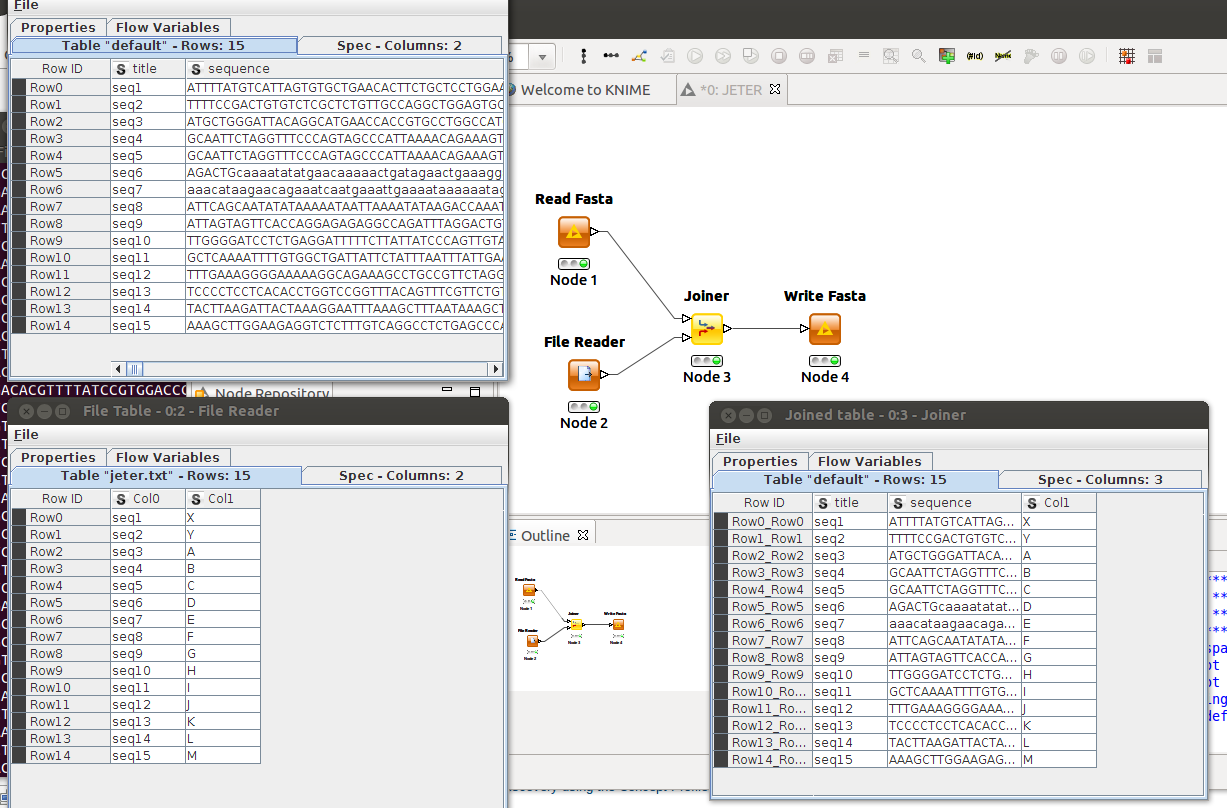Viewport: 1227px width, 808px height.
Task: Open Flow Variables tab in File Reader window
Action: tap(168, 457)
